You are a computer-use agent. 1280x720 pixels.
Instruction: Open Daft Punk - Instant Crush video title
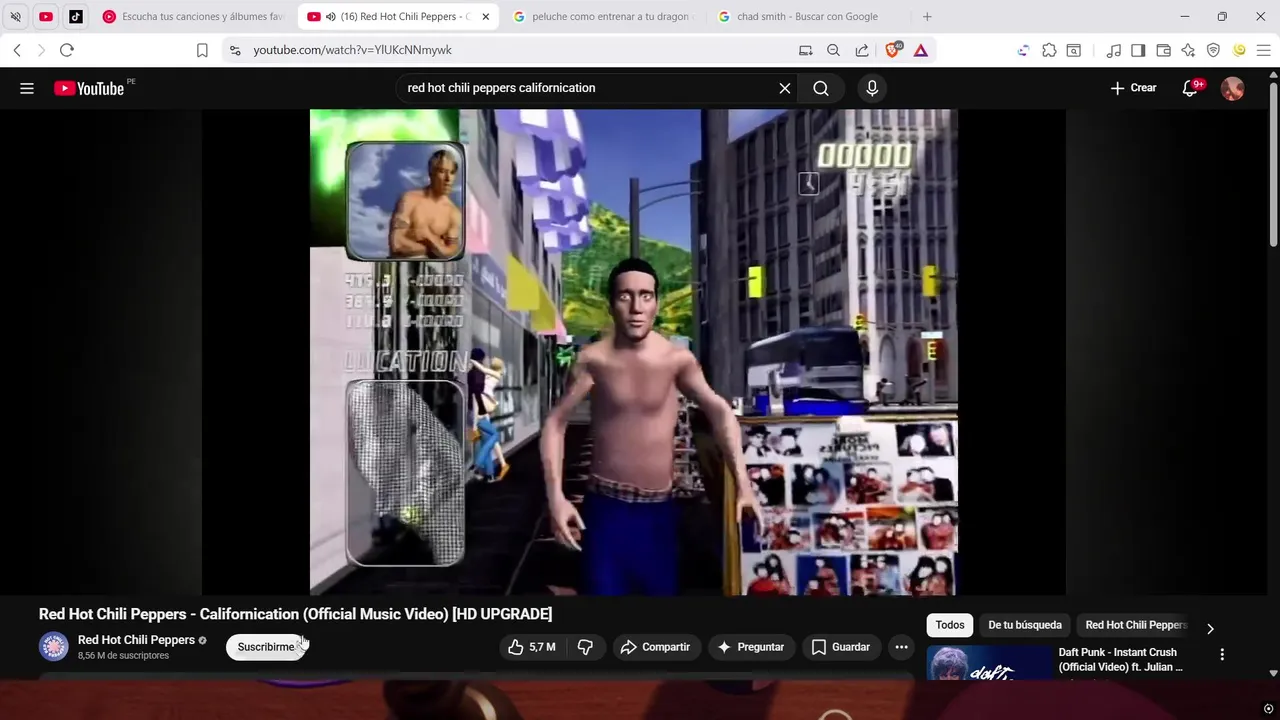pyautogui.click(x=1120, y=660)
